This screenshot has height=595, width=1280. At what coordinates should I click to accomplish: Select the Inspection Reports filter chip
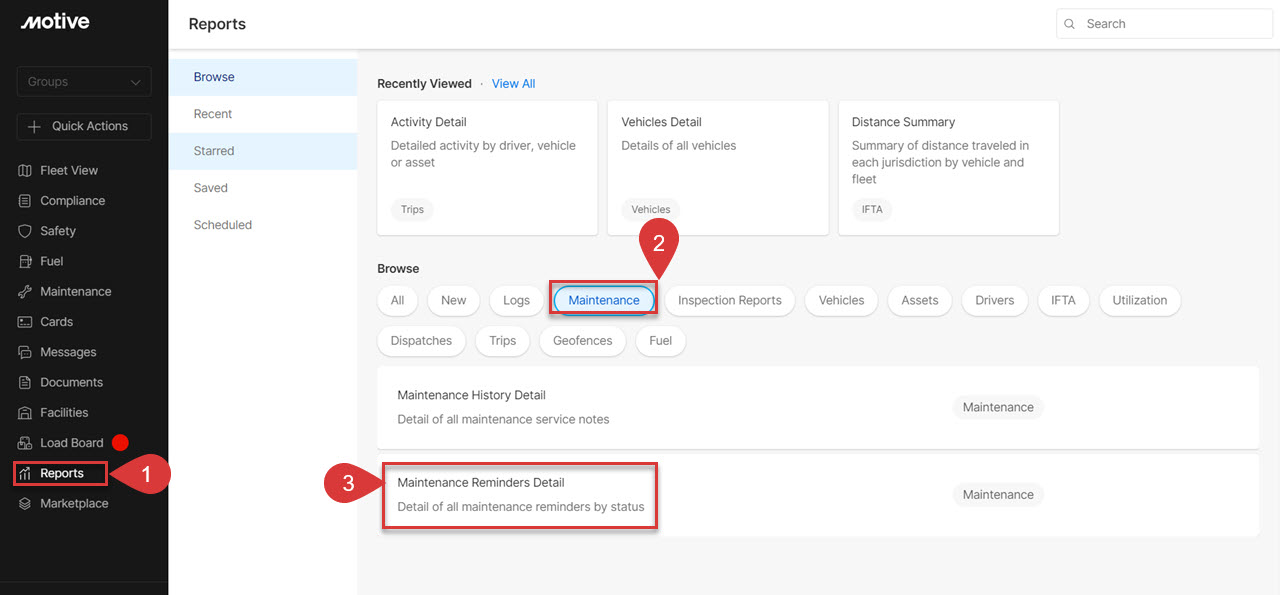click(x=729, y=300)
